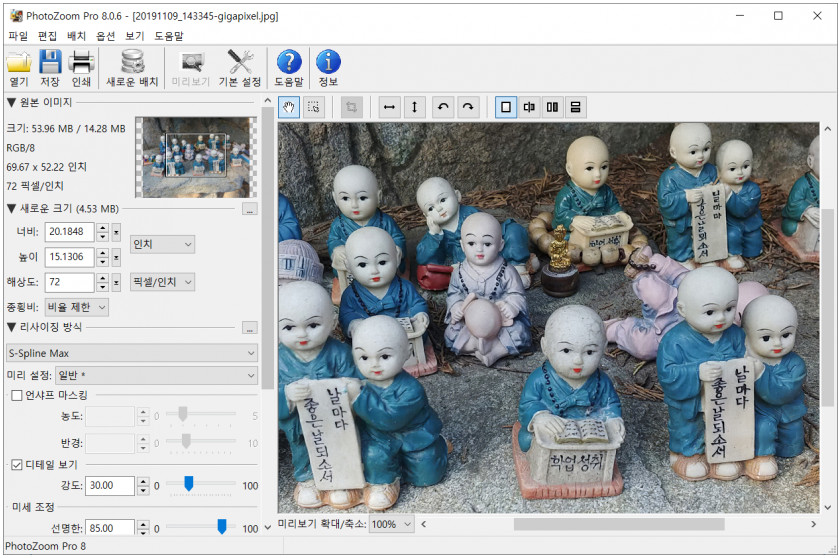Rotate image clockwise with arrow icon

[x=467, y=107]
